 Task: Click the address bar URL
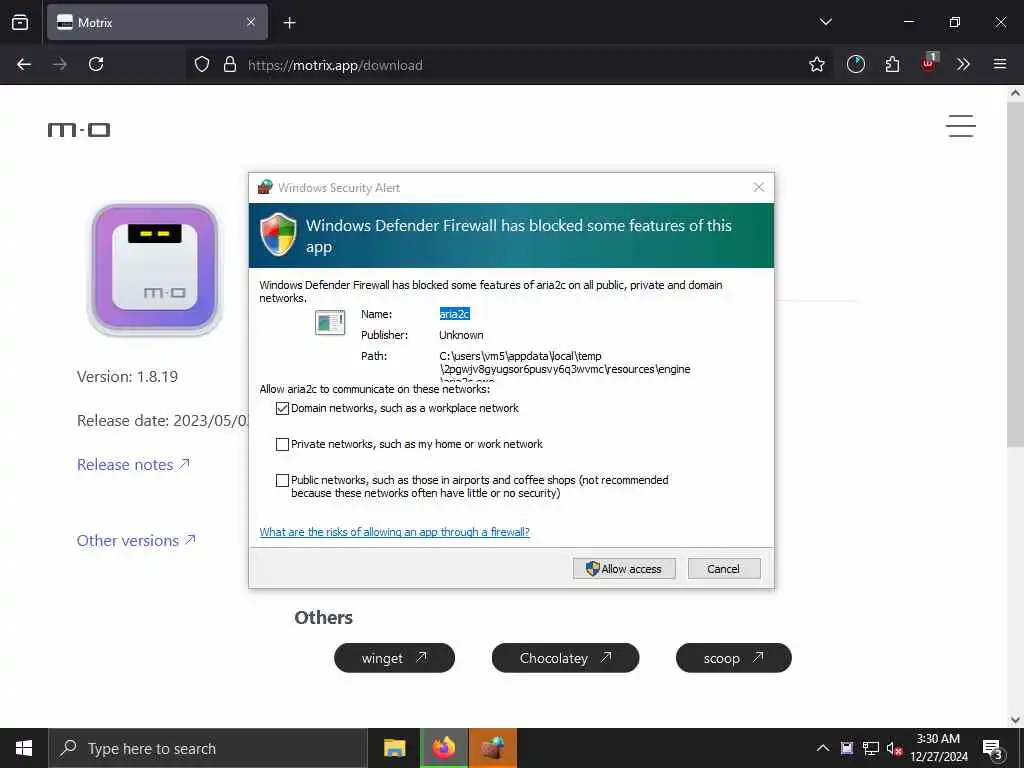pyautogui.click(x=335, y=65)
